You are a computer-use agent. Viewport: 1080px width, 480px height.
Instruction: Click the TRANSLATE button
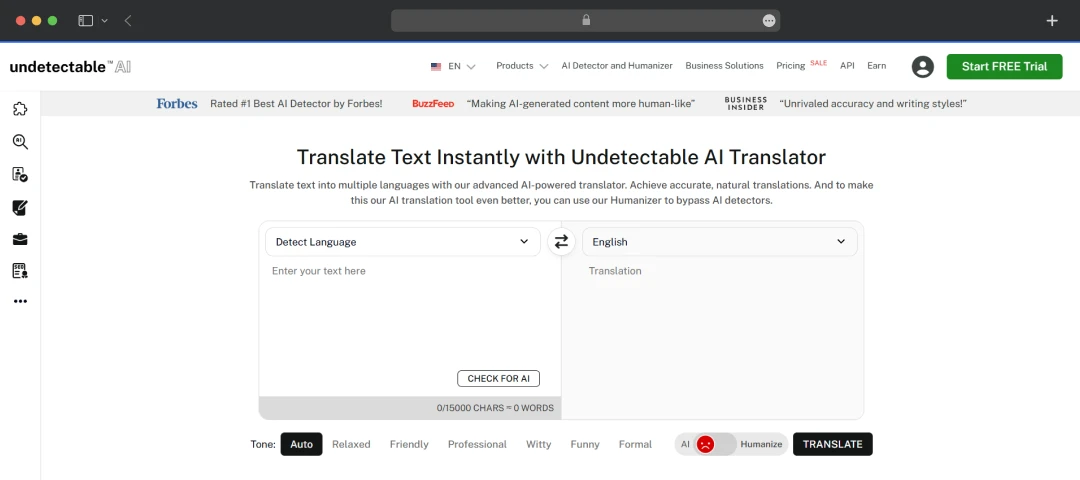pos(833,444)
